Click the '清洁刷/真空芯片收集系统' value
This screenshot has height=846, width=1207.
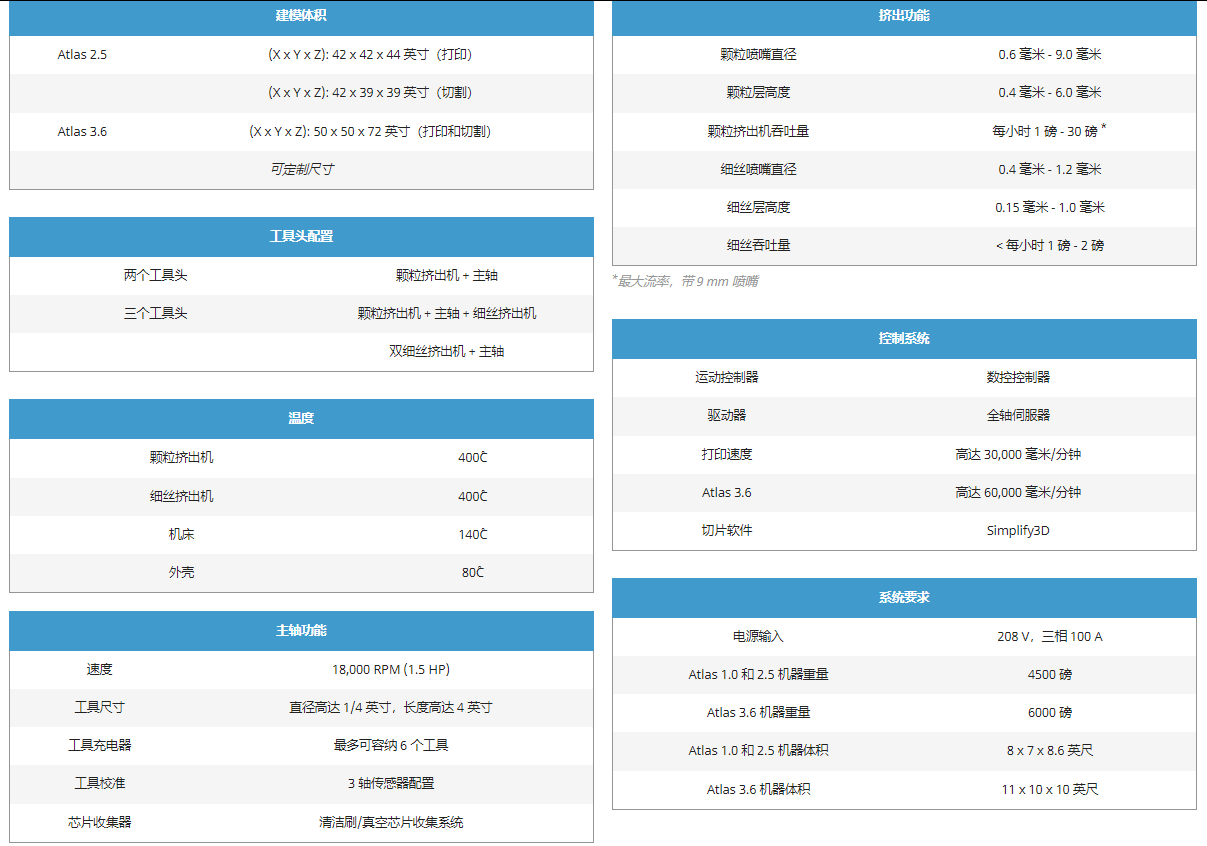(391, 822)
